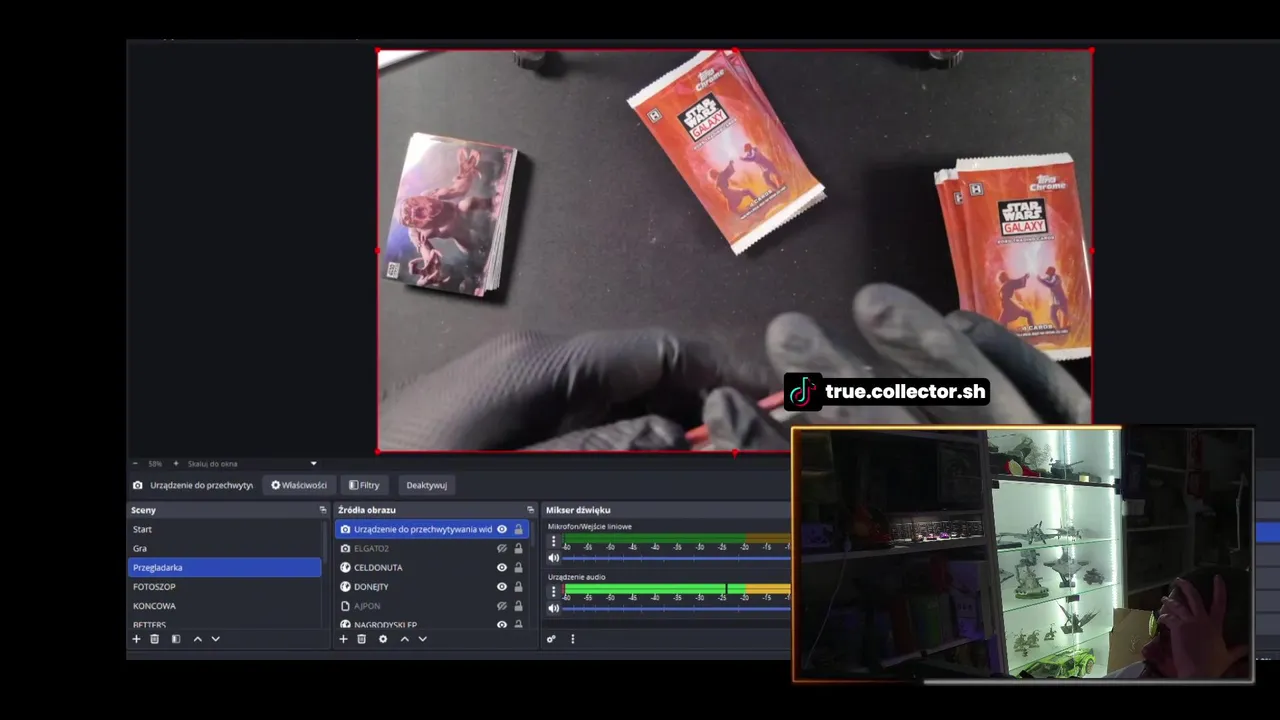Viewport: 1280px width, 720px height.
Task: Hide the Urządzenie do przechwytywania wid source via eye
Action: pyautogui.click(x=502, y=529)
